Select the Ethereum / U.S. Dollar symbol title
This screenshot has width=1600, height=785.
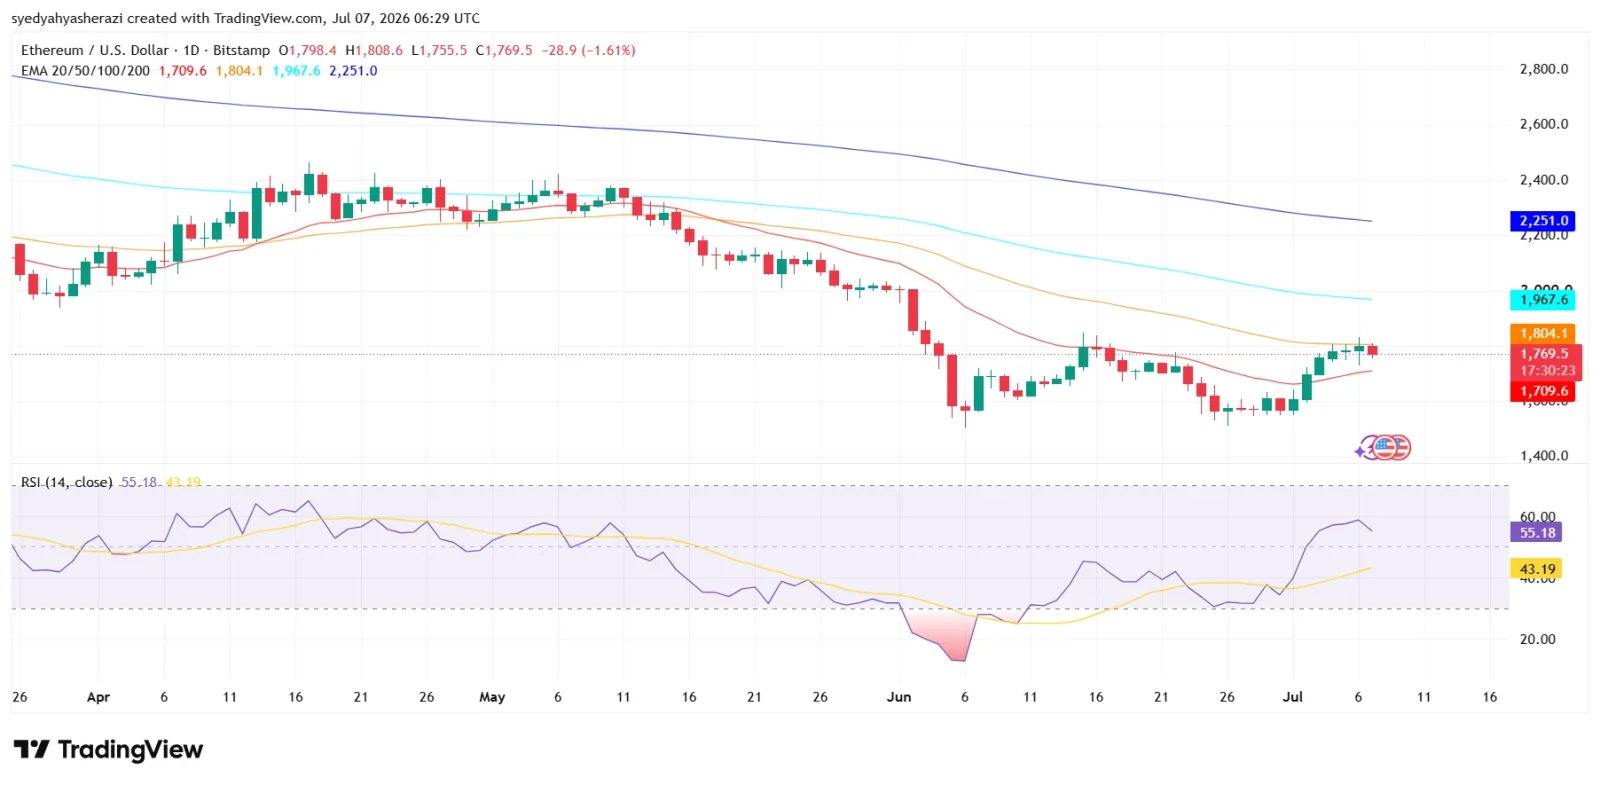click(95, 50)
